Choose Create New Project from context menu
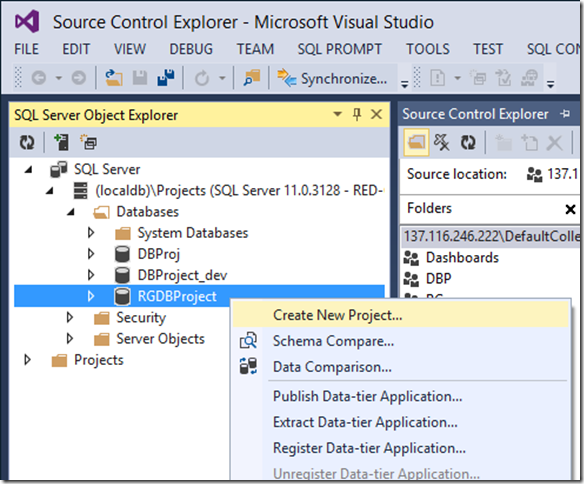This screenshot has width=584, height=484. (x=400, y=315)
